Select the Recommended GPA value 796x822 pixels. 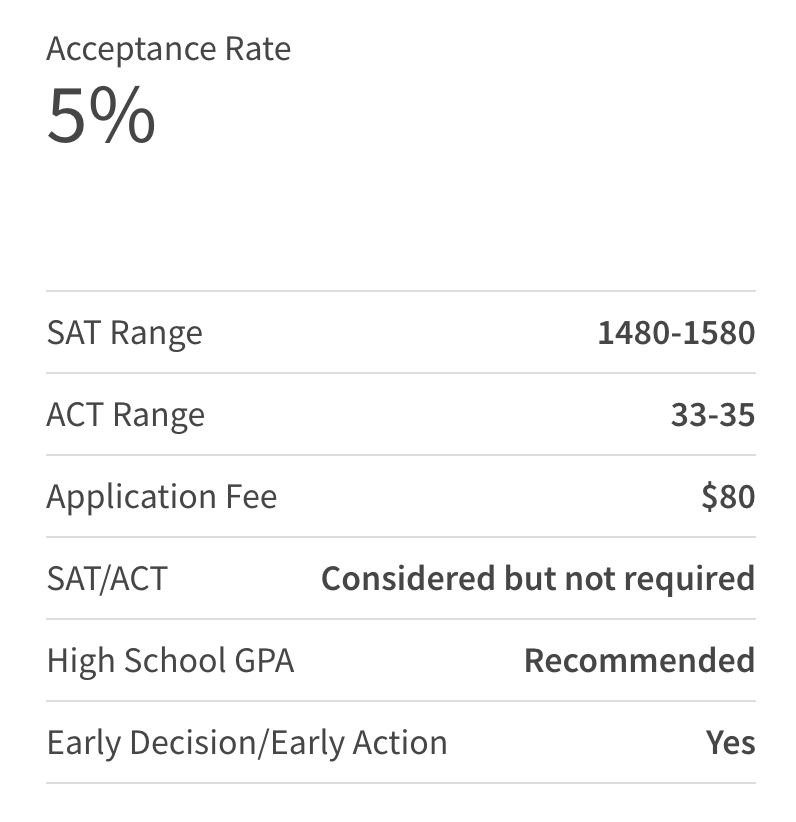[640, 660]
